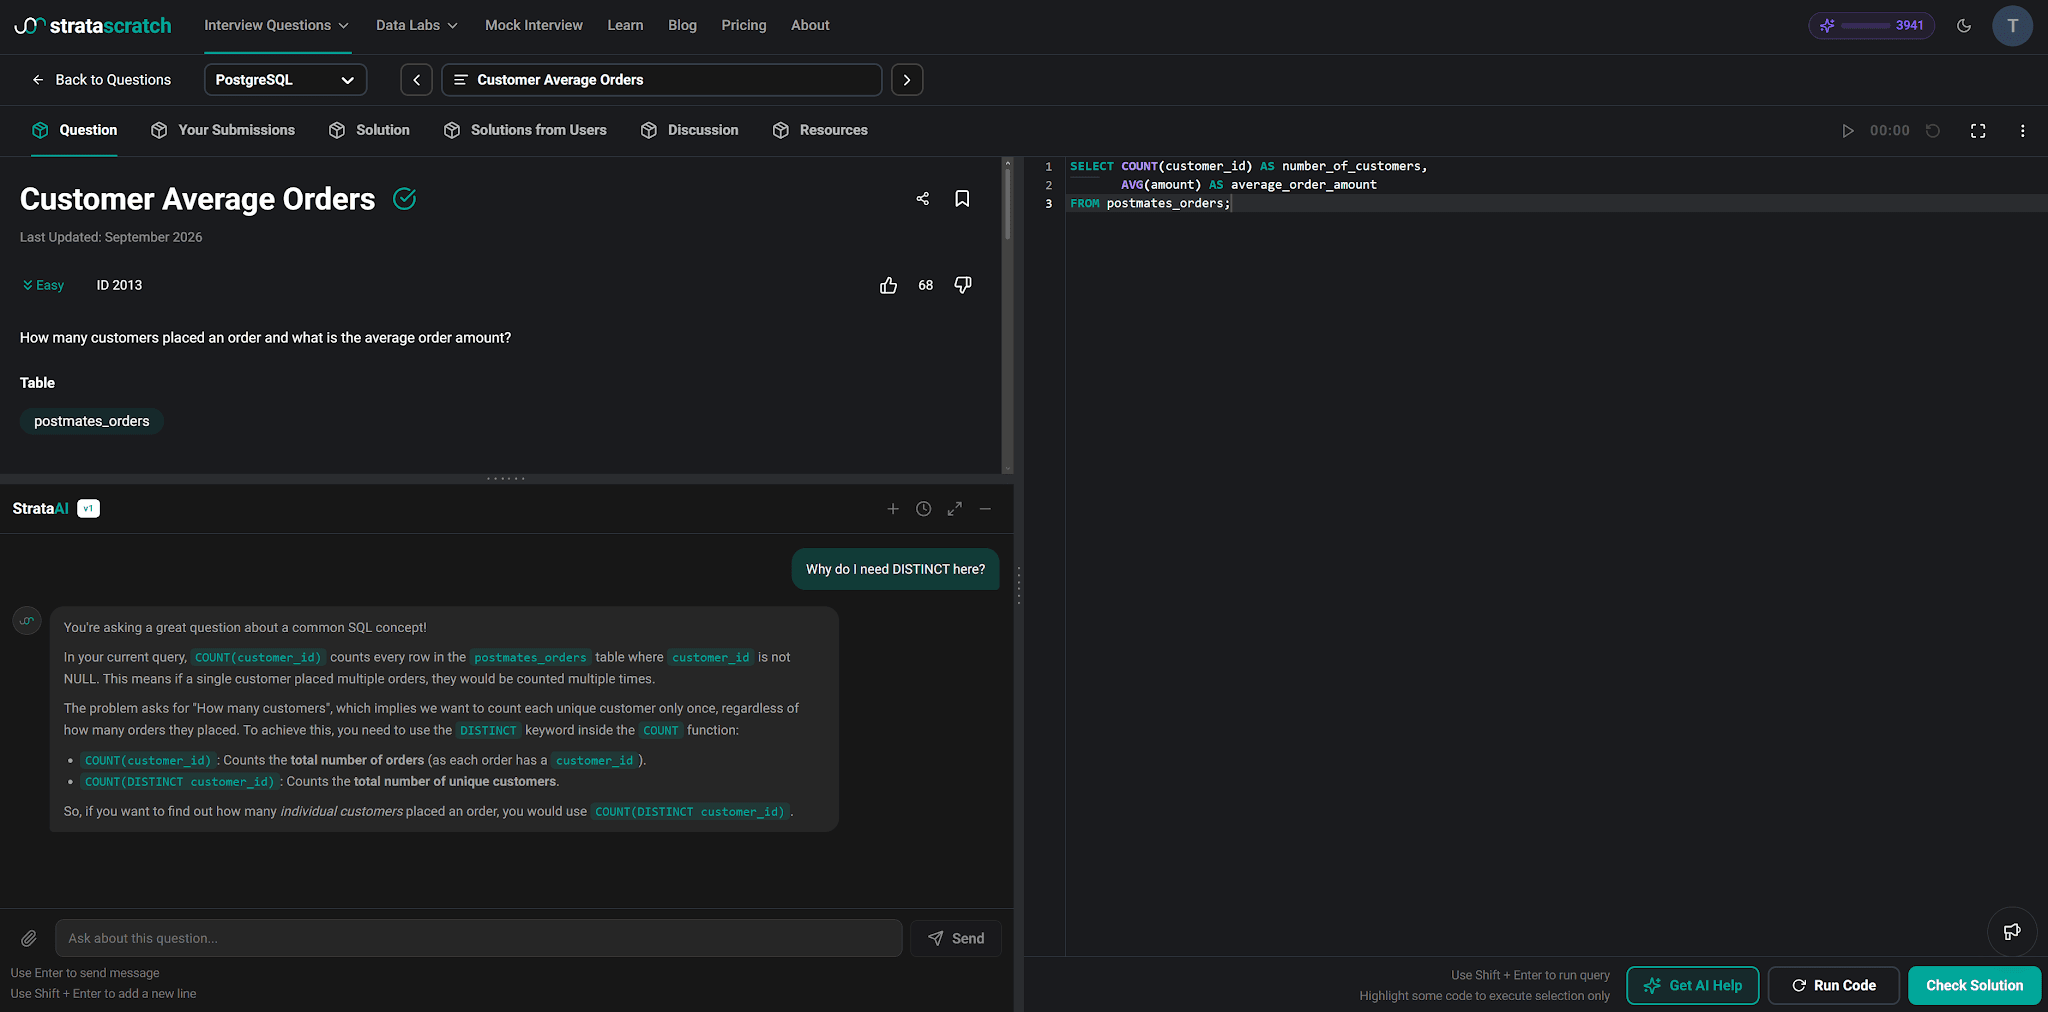Open StrataAI chat history
Viewport: 2048px width, 1012px height.
[924, 509]
